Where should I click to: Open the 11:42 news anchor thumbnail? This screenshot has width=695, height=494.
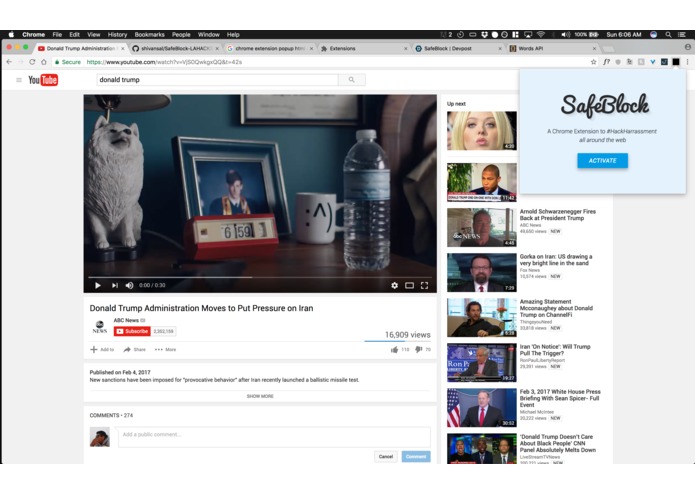pyautogui.click(x=482, y=182)
